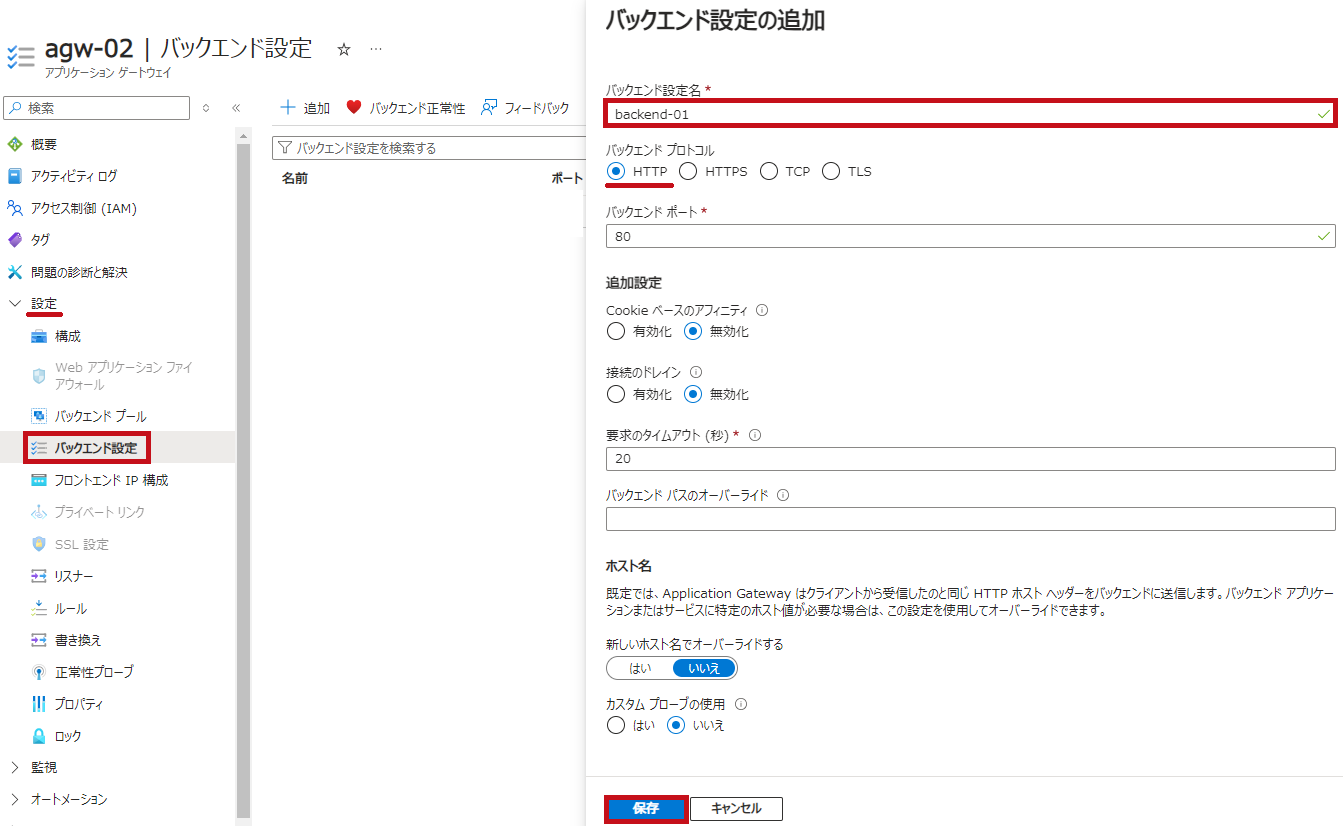Screen dimensions: 1343x826
Task: Enable (有効化) connection draining
Action: (616, 394)
